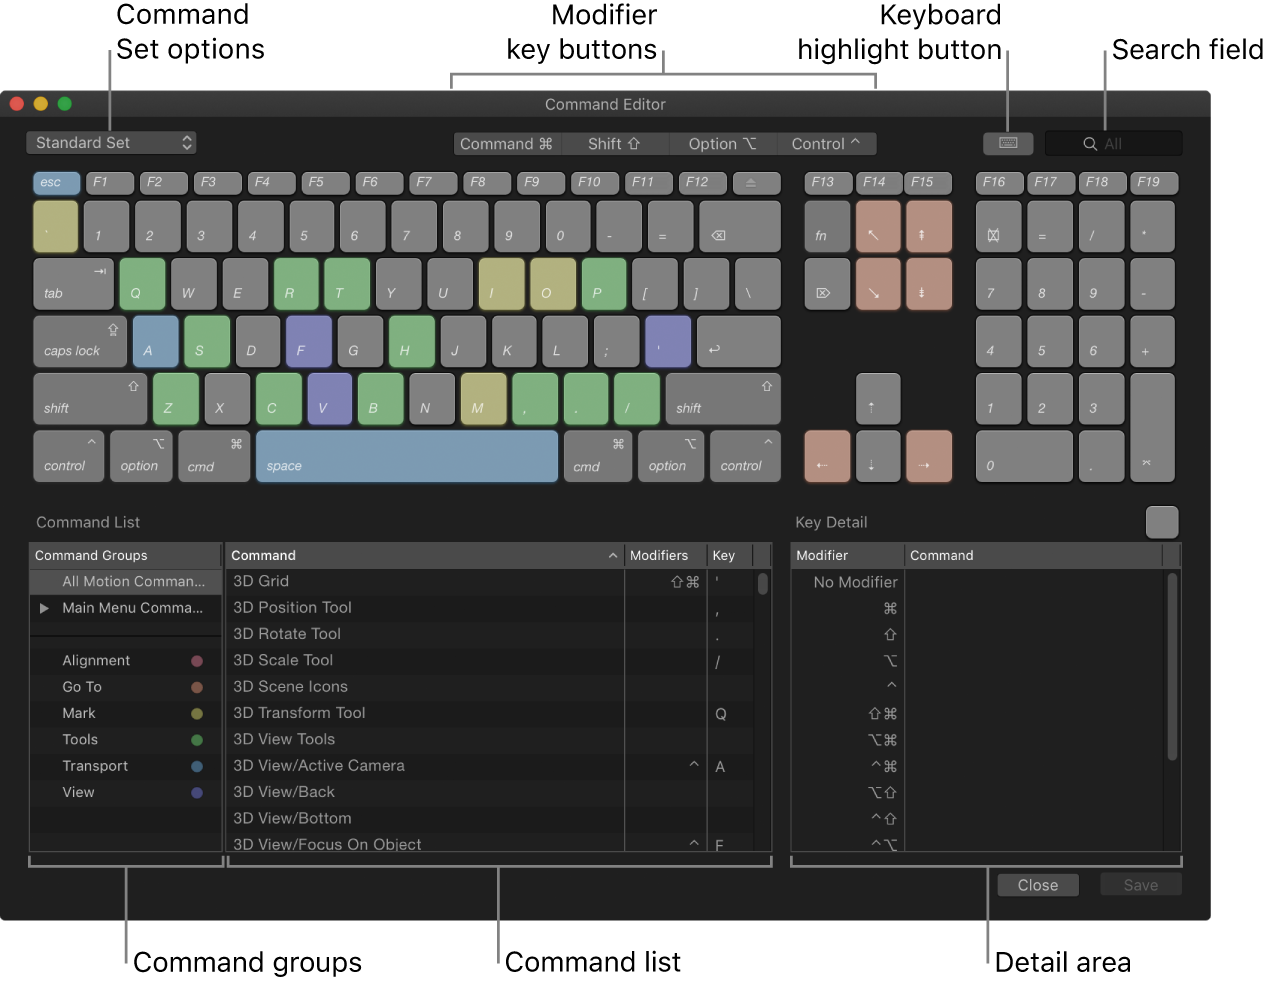
Task: Select the Transport command group
Action: [x=95, y=766]
